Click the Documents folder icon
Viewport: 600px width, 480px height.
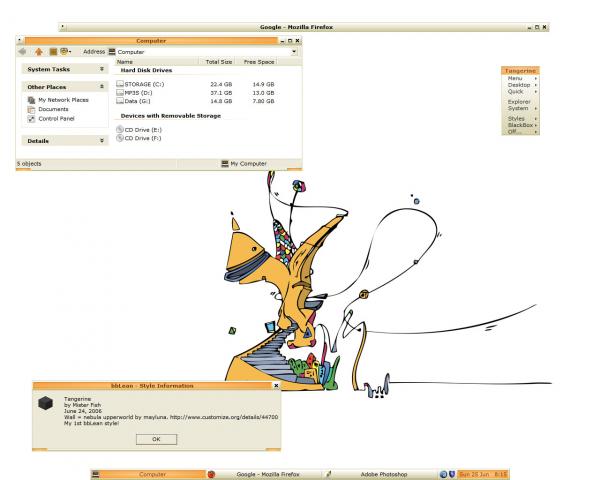31,109
